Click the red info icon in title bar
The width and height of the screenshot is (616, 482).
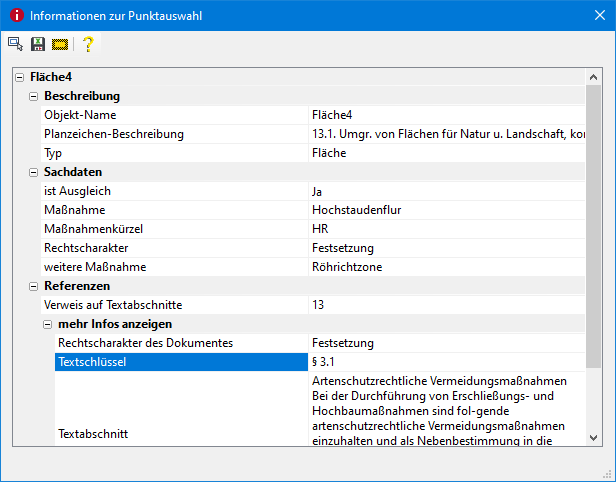coord(15,16)
